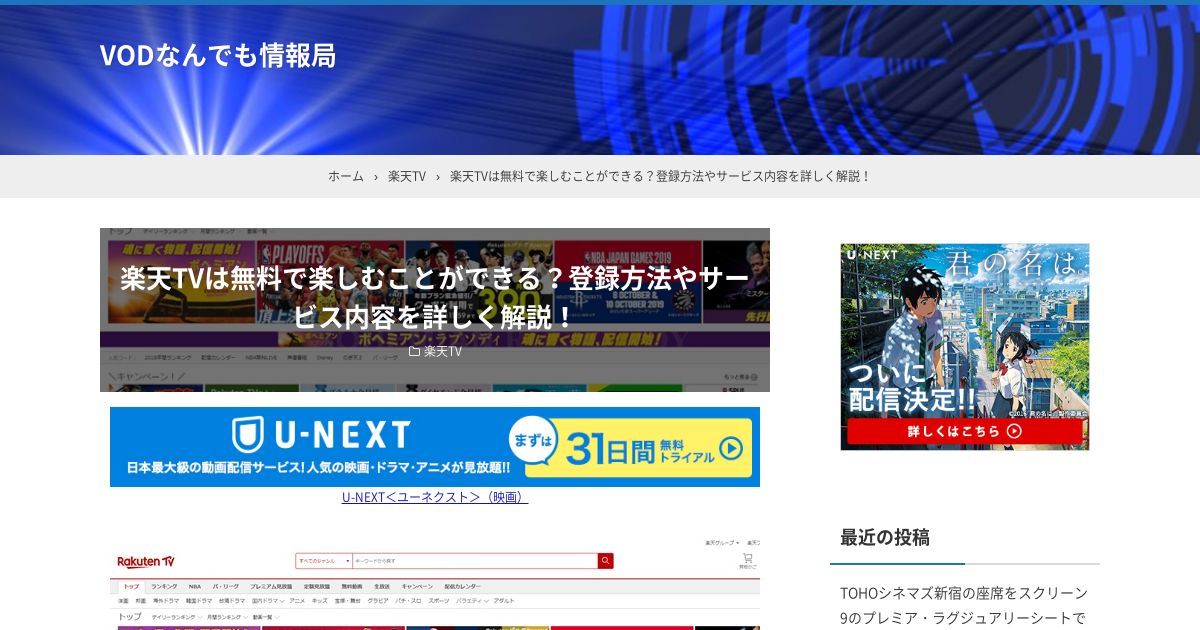
Task: Open the TOHOシネマズ新宿 recent post link
Action: 964,605
